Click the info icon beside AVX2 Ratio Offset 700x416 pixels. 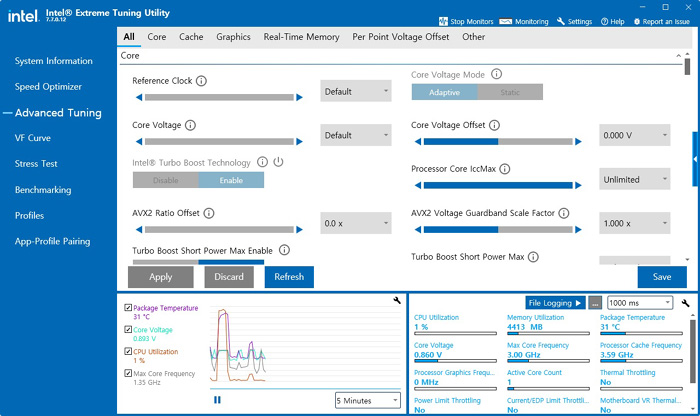tap(209, 213)
